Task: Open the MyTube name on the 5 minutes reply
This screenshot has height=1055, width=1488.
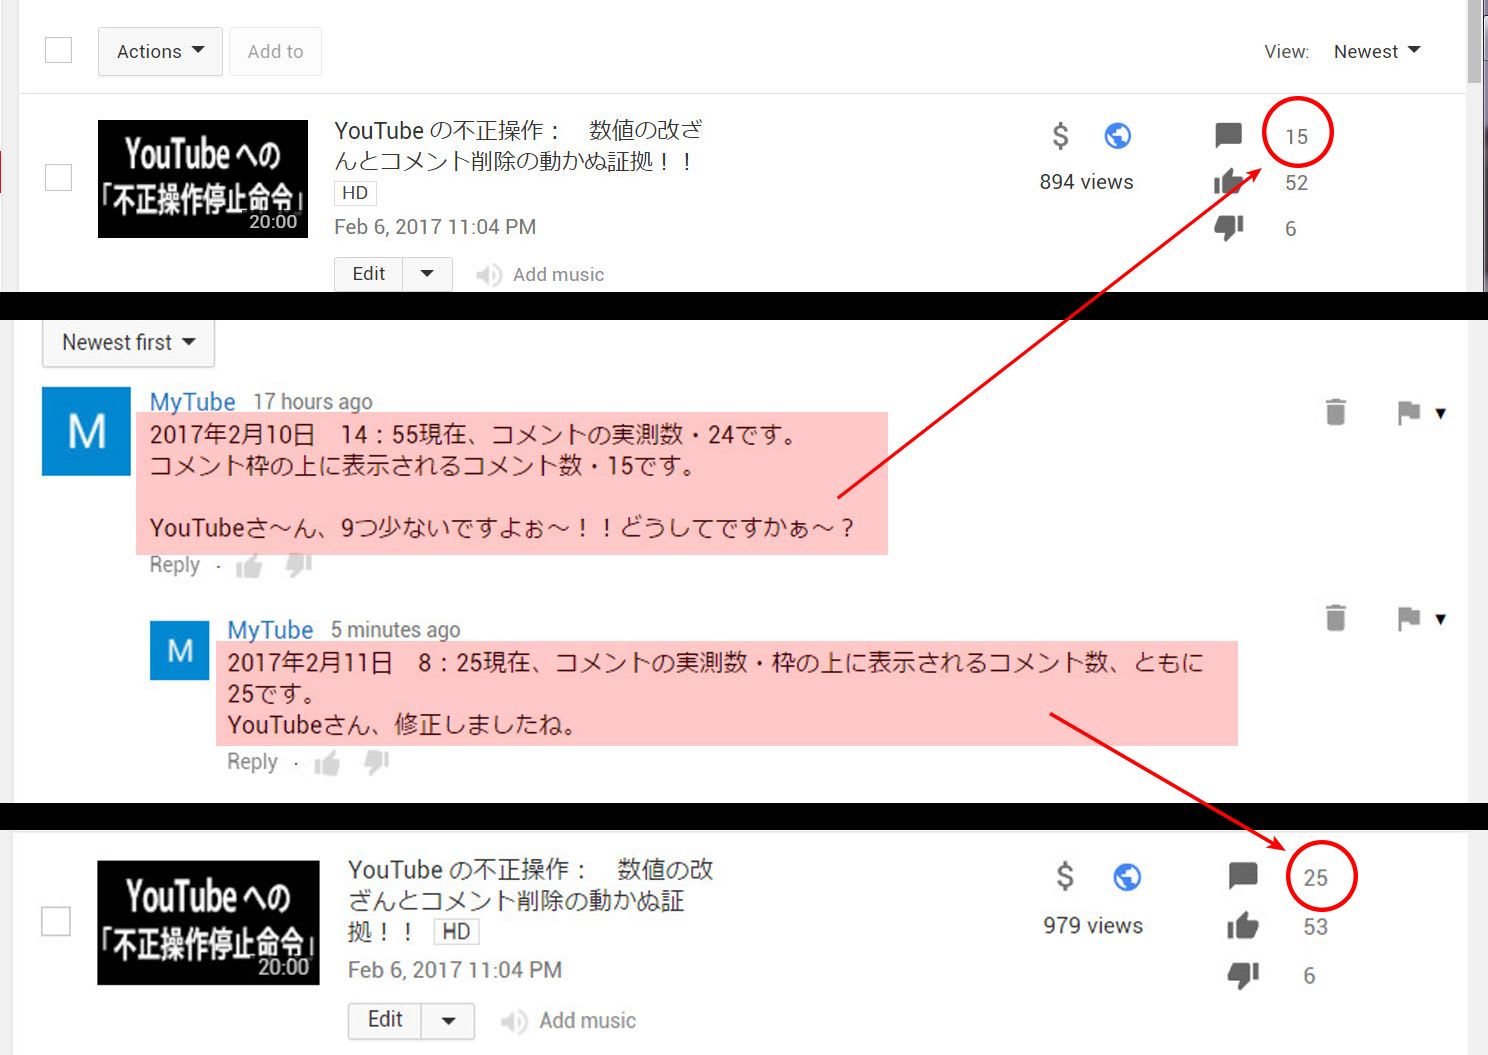Action: [270, 630]
